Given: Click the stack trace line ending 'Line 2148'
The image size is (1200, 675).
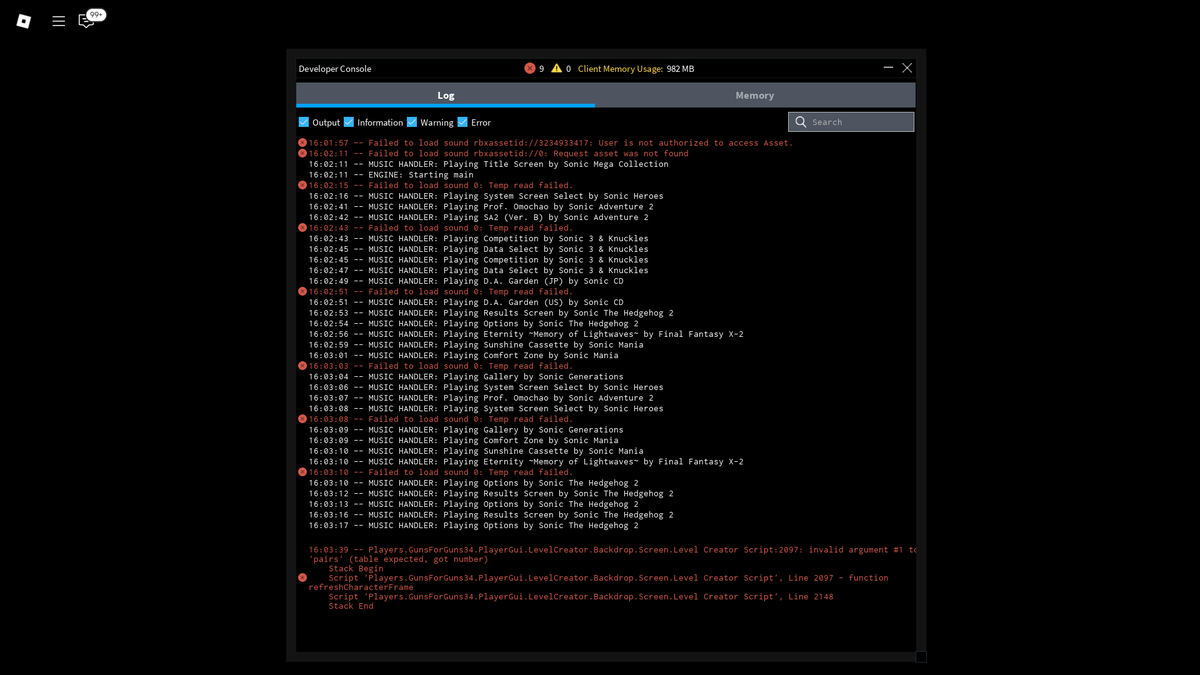Looking at the screenshot, I should pyautogui.click(x=581, y=597).
